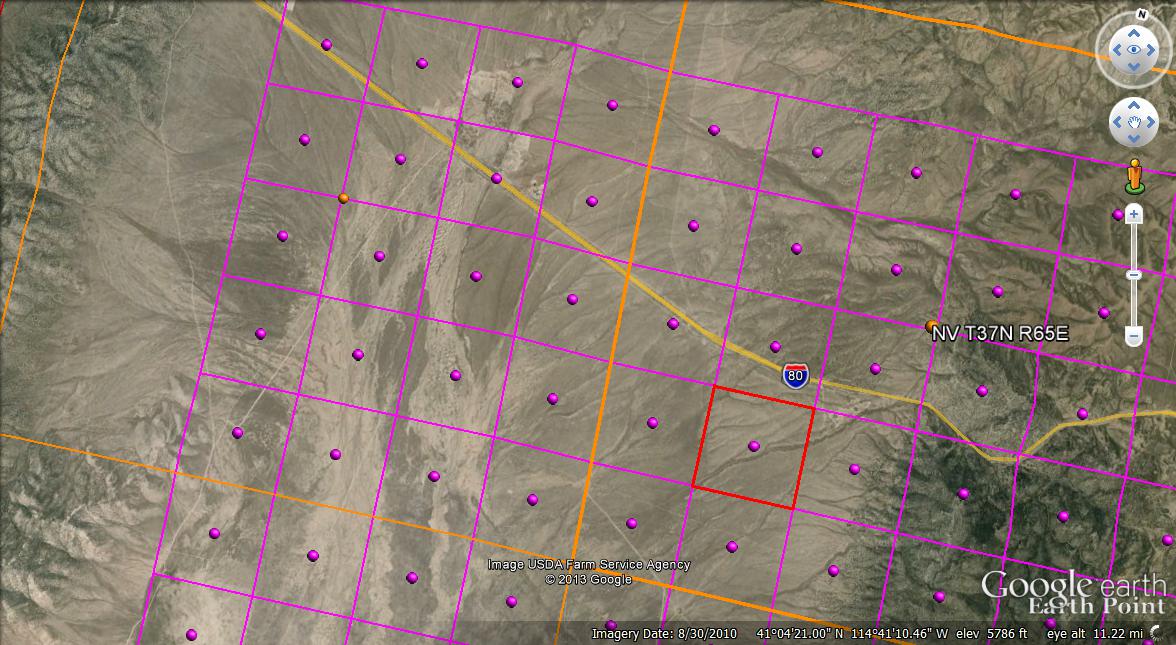
Task: Pan map left with hand joystick arrow
Action: pyautogui.click(x=1116, y=122)
